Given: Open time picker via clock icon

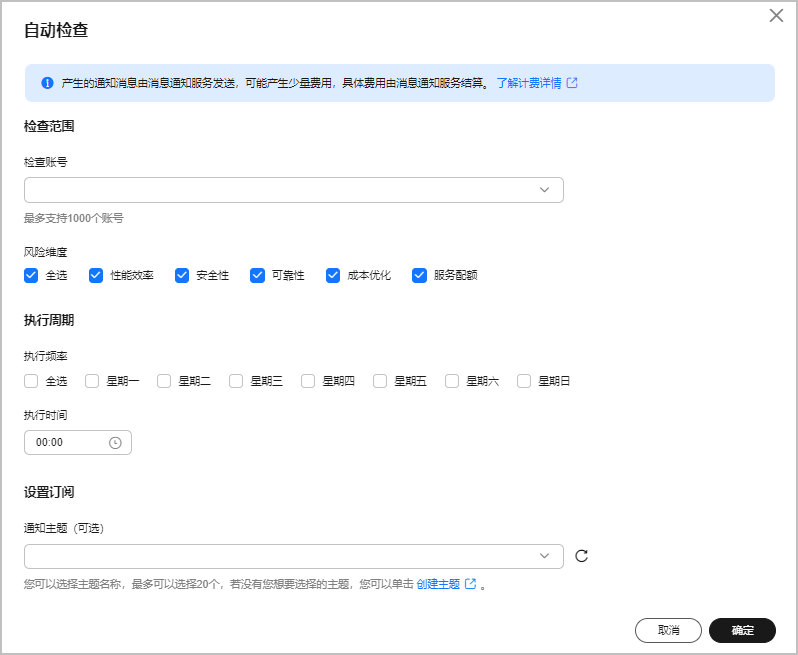Looking at the screenshot, I should point(116,443).
